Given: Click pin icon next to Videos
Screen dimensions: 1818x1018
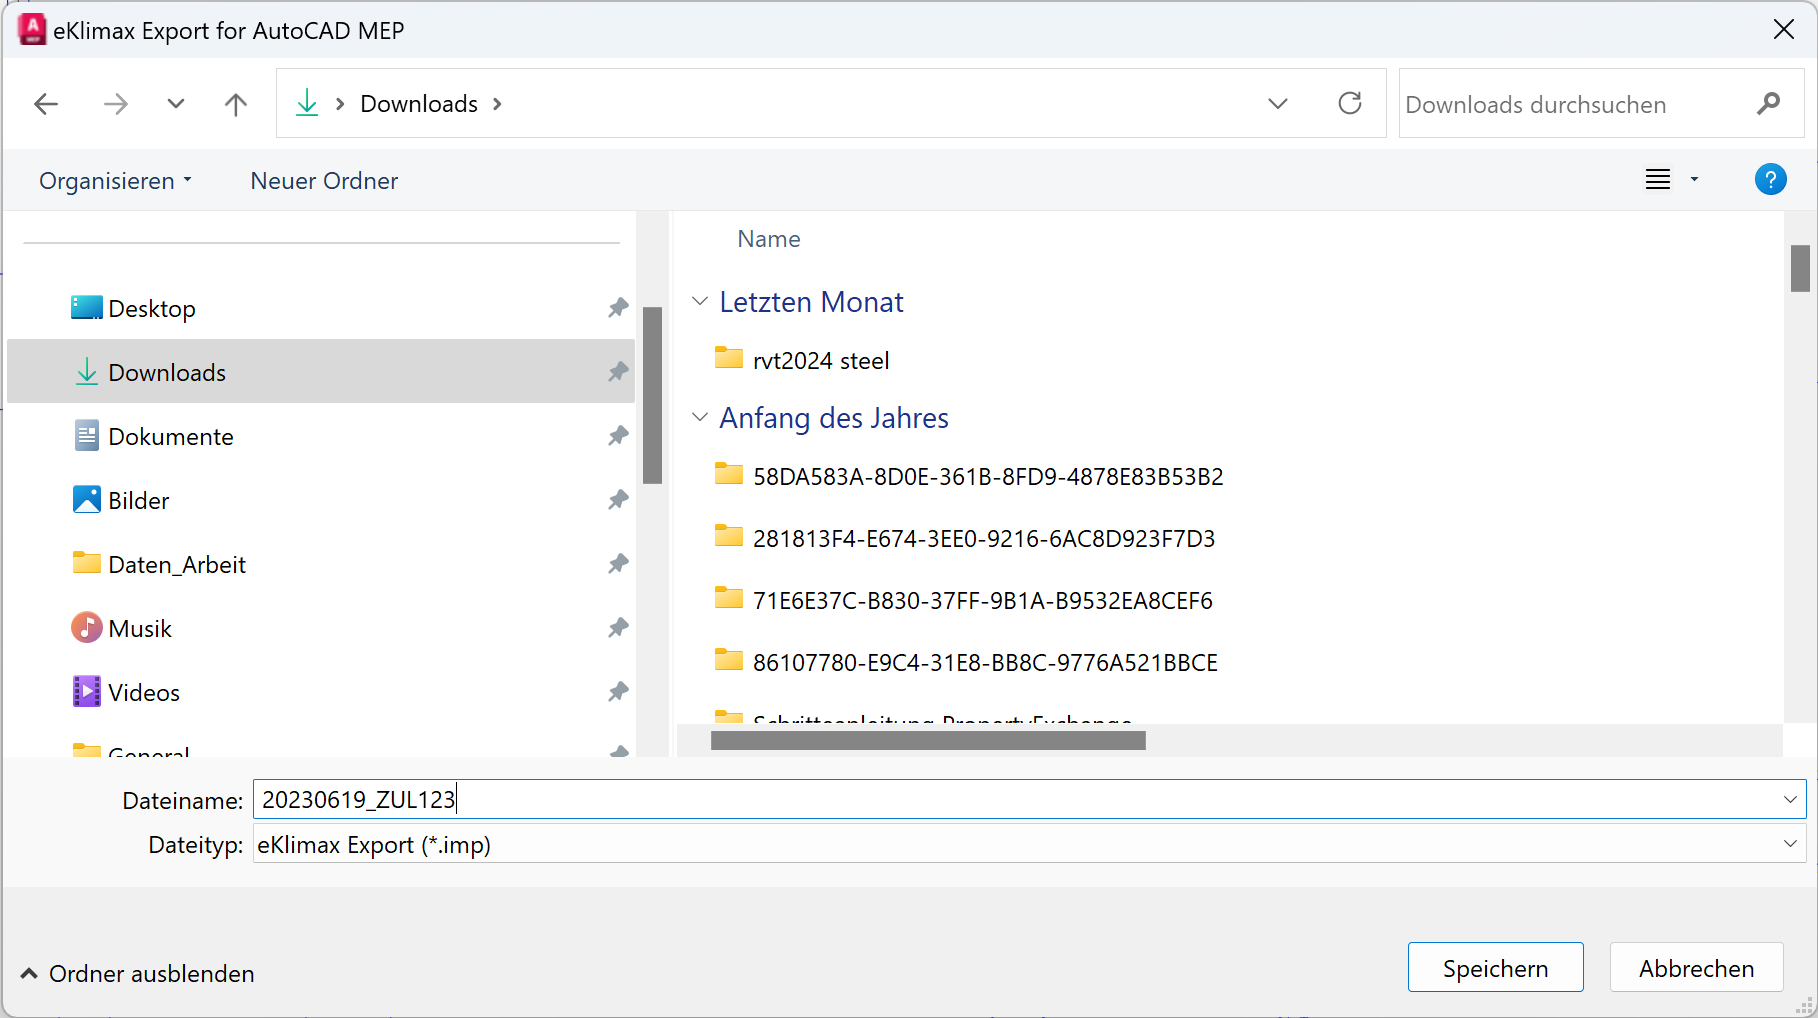Looking at the screenshot, I should [x=618, y=692].
